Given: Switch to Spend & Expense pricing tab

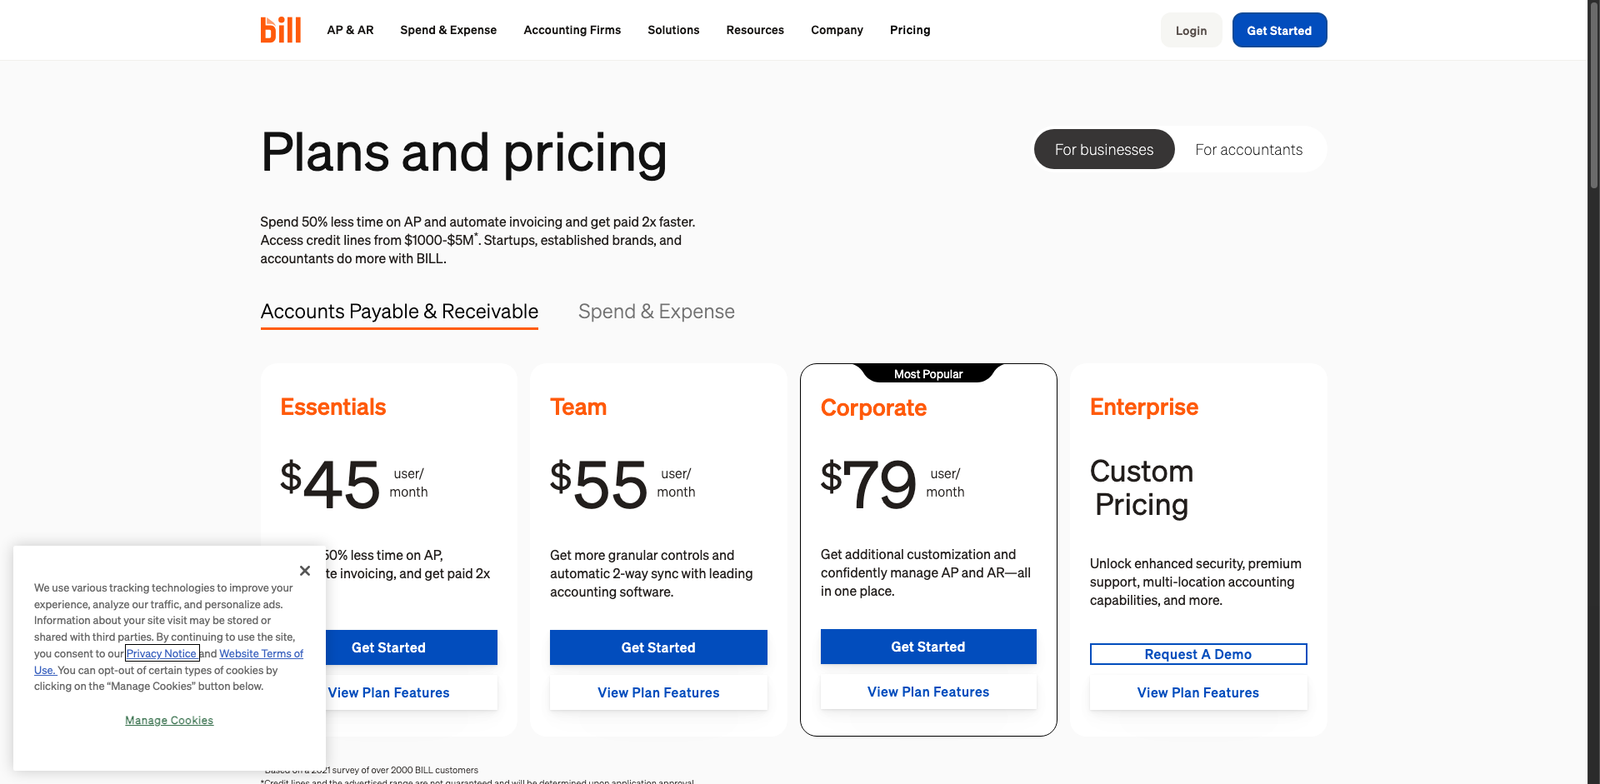Looking at the screenshot, I should coord(656,312).
